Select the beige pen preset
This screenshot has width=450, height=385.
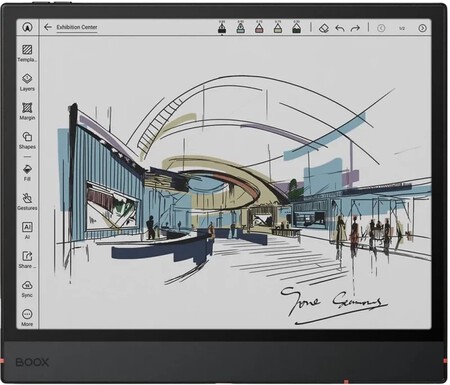click(278, 27)
